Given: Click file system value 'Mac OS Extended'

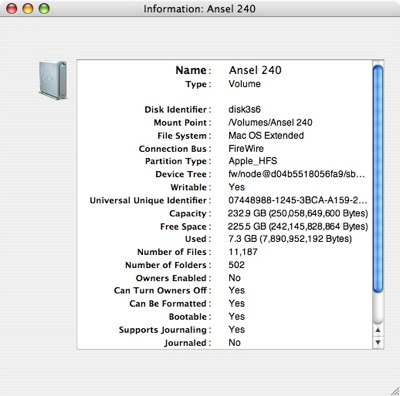Looking at the screenshot, I should 266,135.
